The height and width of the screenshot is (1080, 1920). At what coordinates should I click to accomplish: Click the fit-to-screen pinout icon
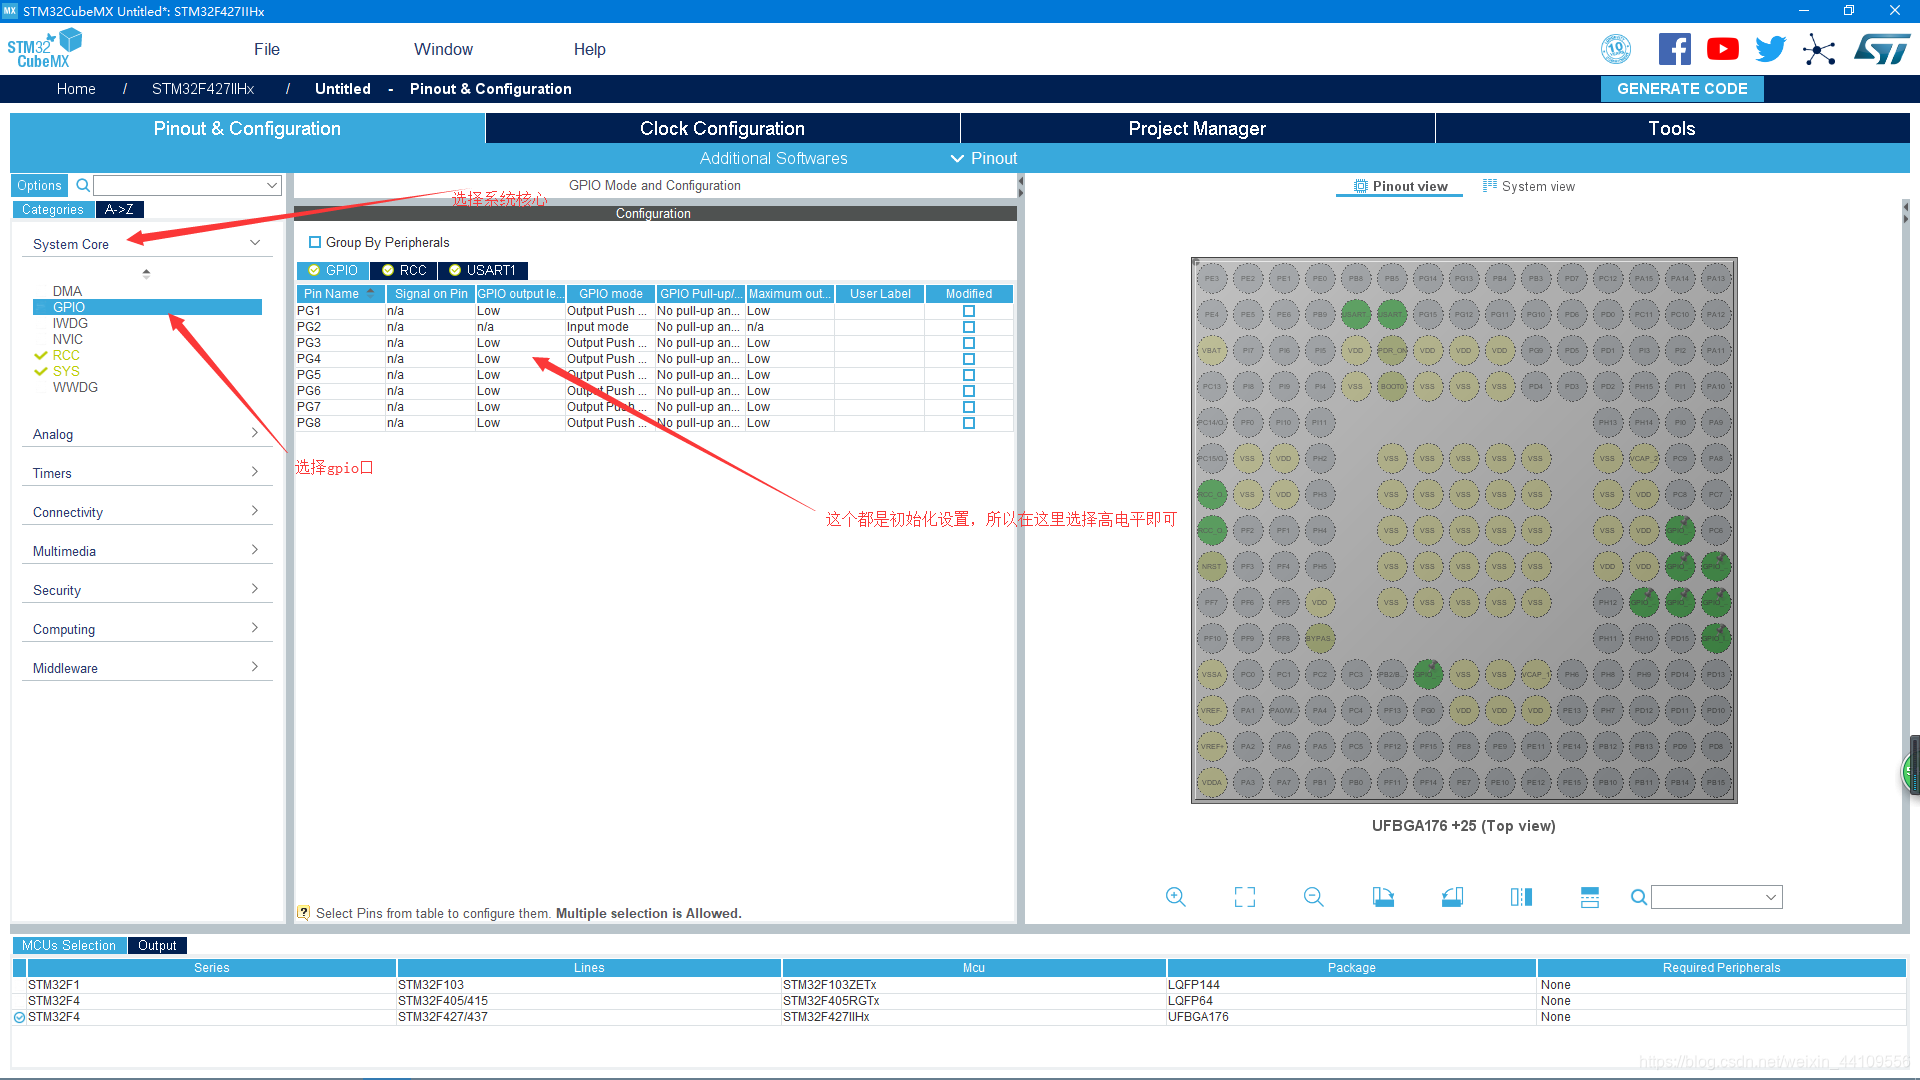pyautogui.click(x=1245, y=897)
